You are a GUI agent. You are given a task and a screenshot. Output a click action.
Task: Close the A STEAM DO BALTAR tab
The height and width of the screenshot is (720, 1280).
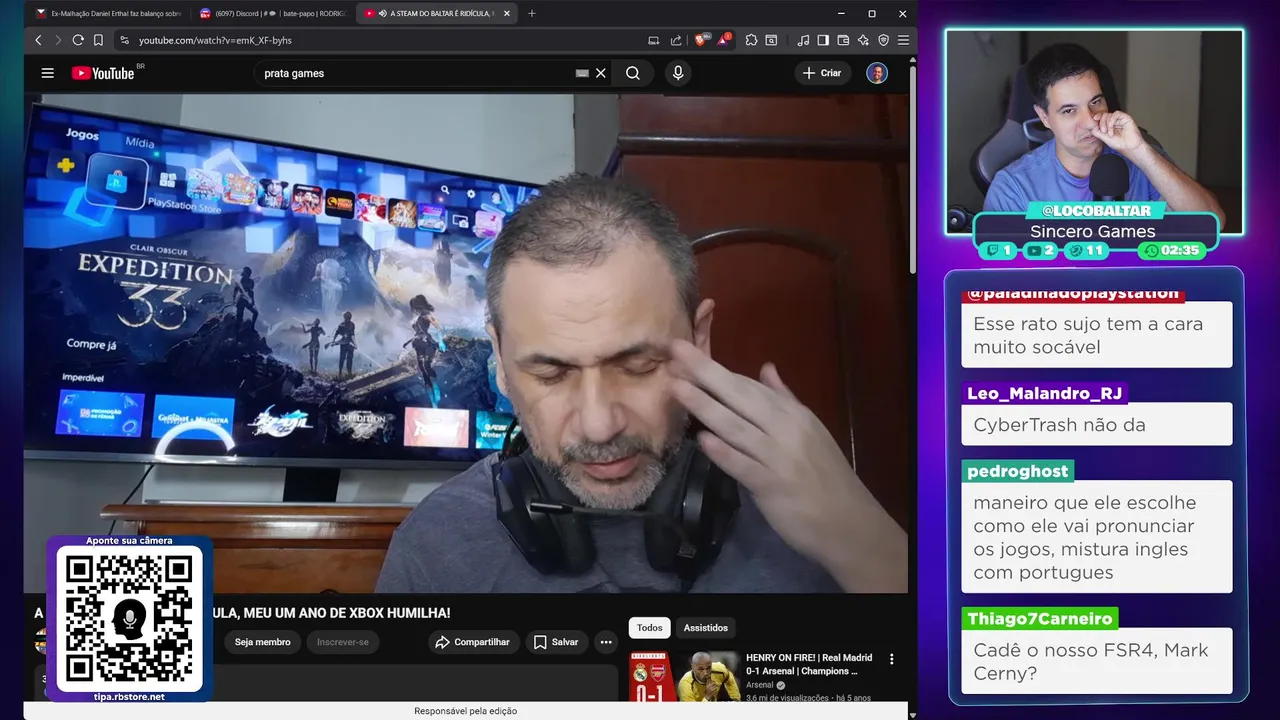[507, 13]
